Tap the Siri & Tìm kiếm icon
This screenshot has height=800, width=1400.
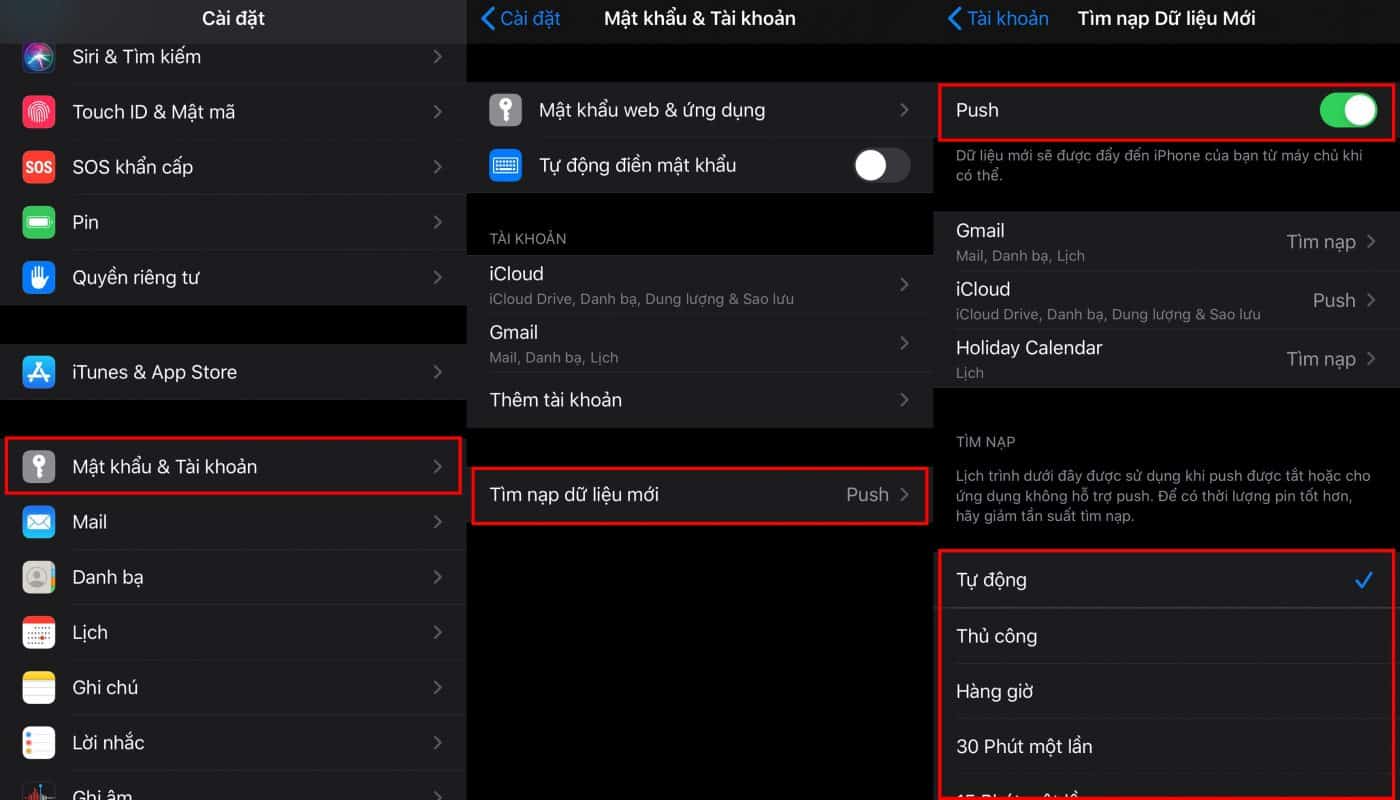point(39,57)
